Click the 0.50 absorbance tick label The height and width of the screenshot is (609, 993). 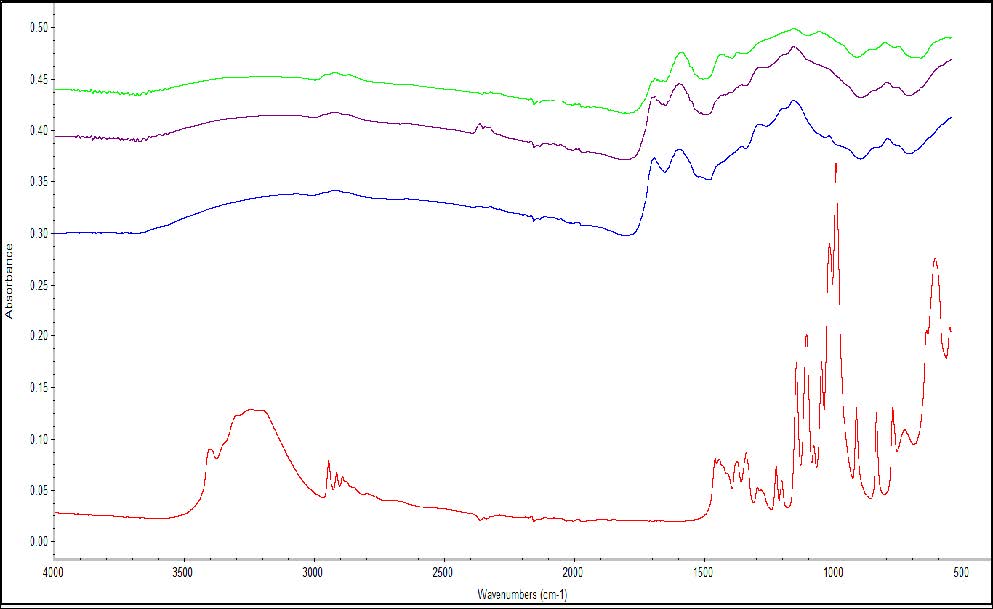(37, 27)
